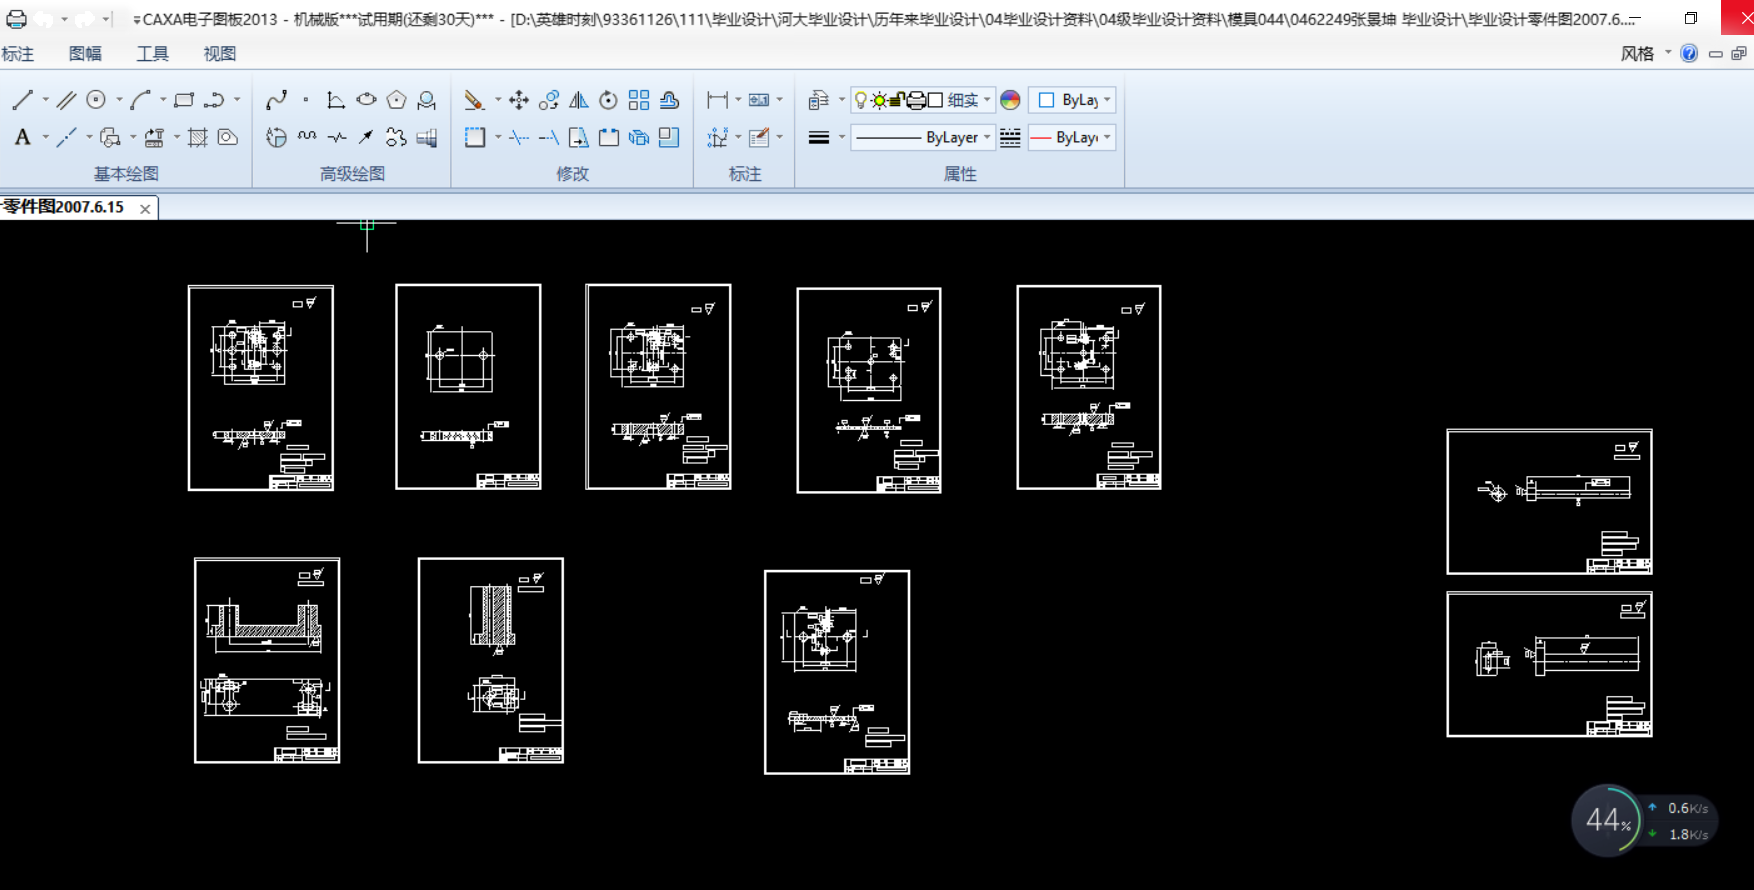Expand the Arc tool dropdown arrow

click(163, 100)
